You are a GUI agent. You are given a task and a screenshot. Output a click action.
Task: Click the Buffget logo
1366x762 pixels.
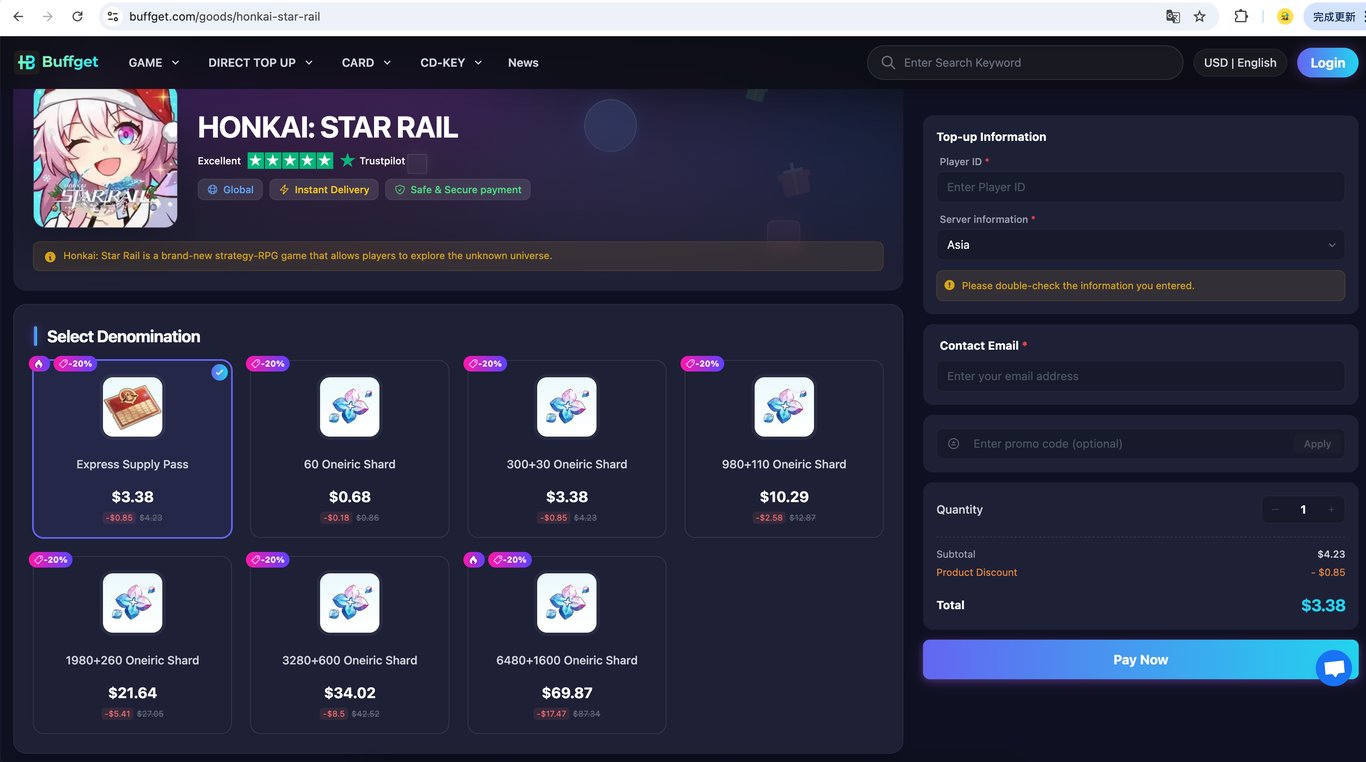point(57,62)
